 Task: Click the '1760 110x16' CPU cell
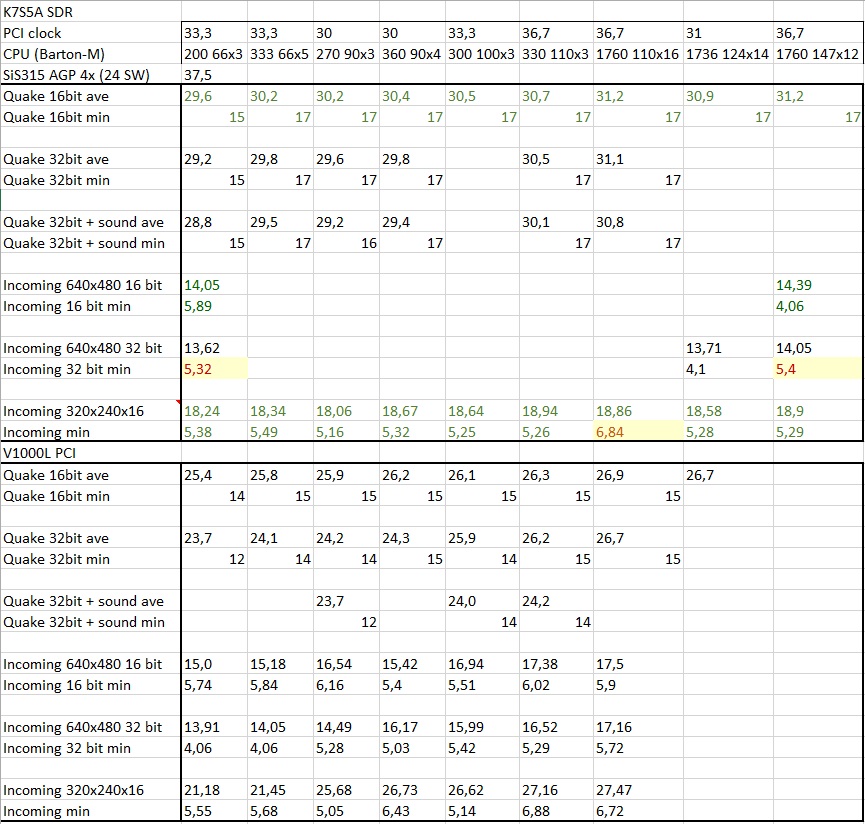637,54
